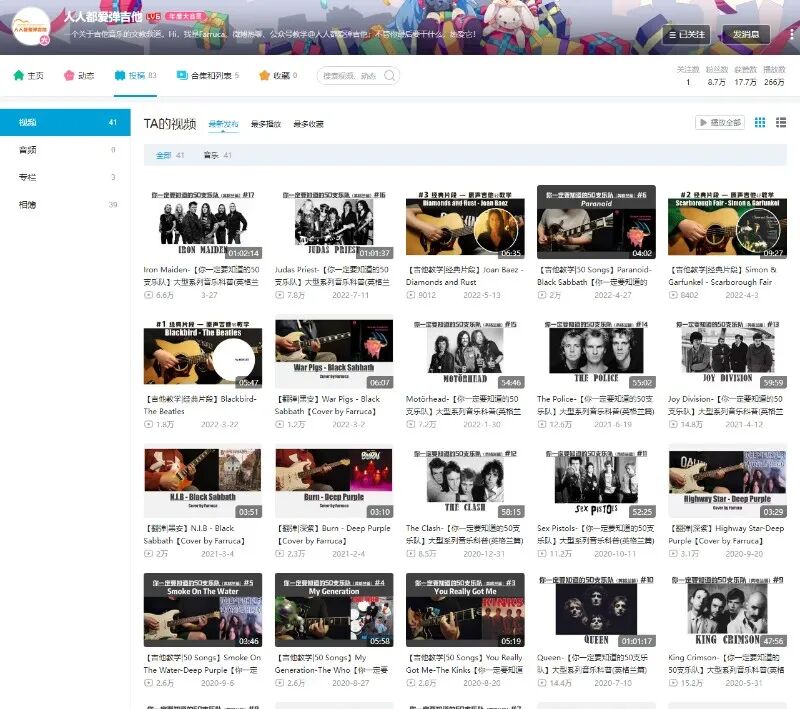Screen dimensions: 800x709
Task: Click the 关注数 following count stat
Action: (x=688, y=75)
